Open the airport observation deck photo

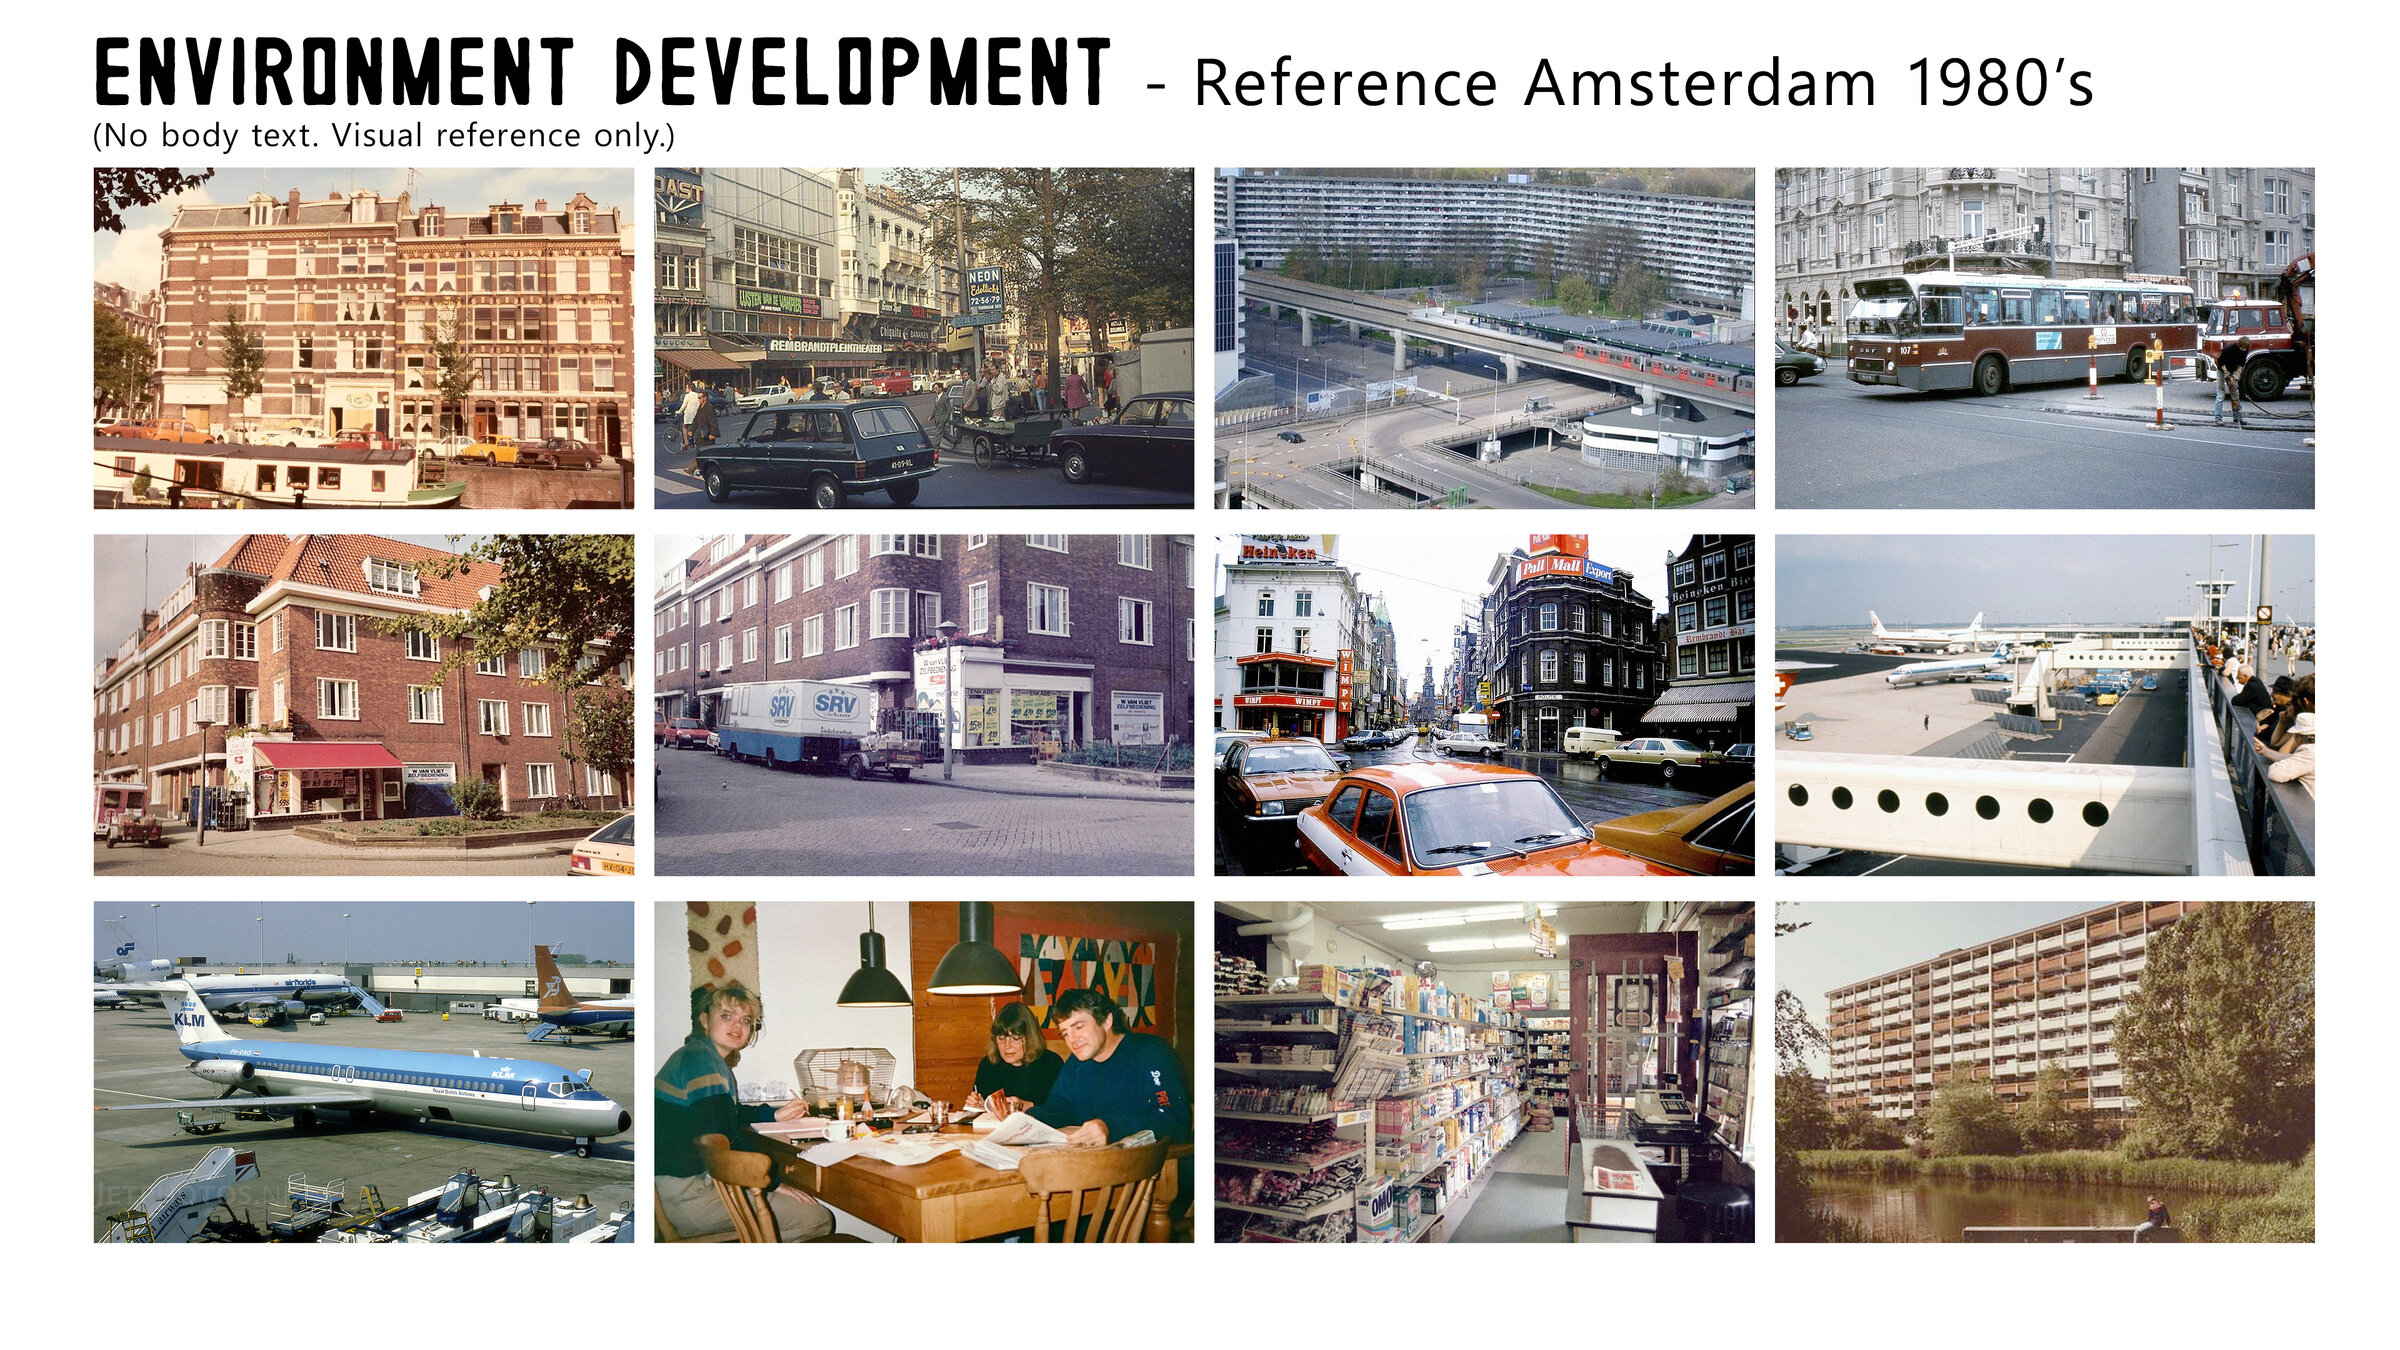[2043, 705]
